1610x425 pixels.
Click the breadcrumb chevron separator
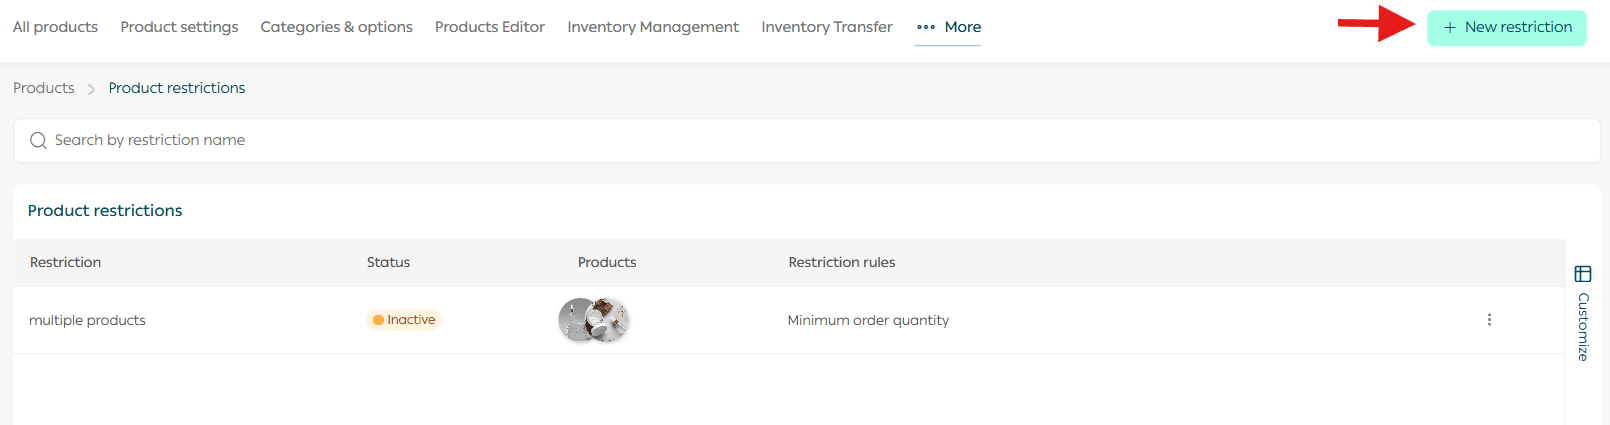(x=91, y=89)
